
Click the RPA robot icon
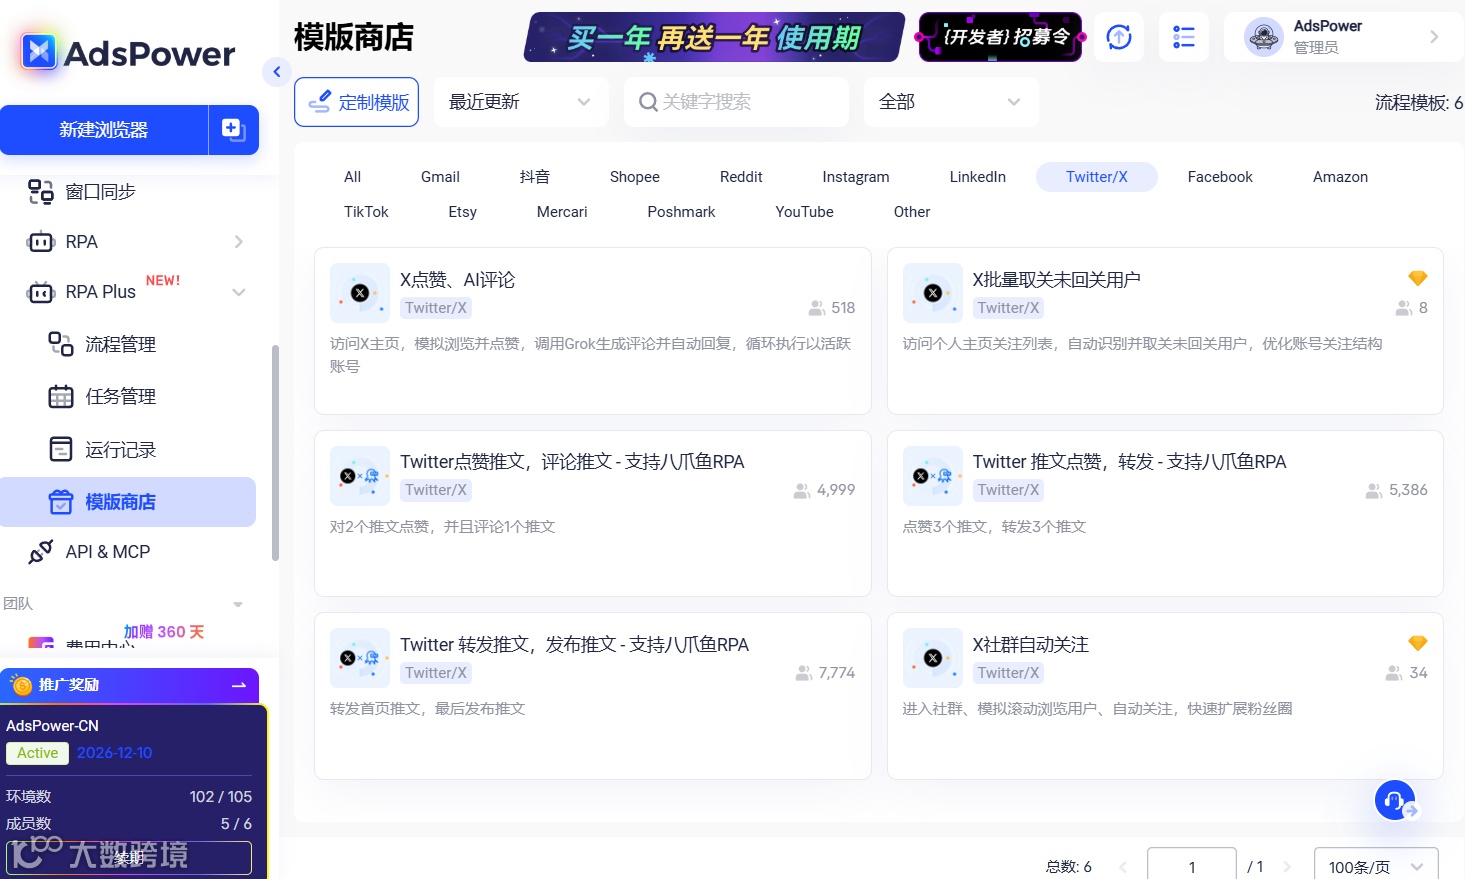coord(41,242)
